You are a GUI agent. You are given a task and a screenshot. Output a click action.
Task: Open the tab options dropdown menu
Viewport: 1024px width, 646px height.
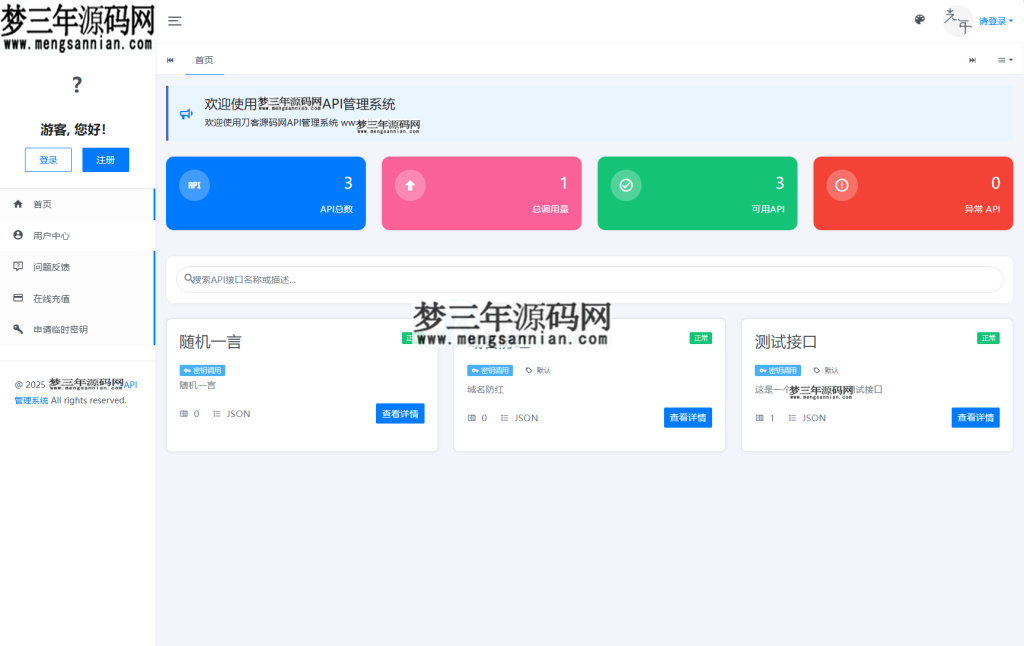point(1005,60)
